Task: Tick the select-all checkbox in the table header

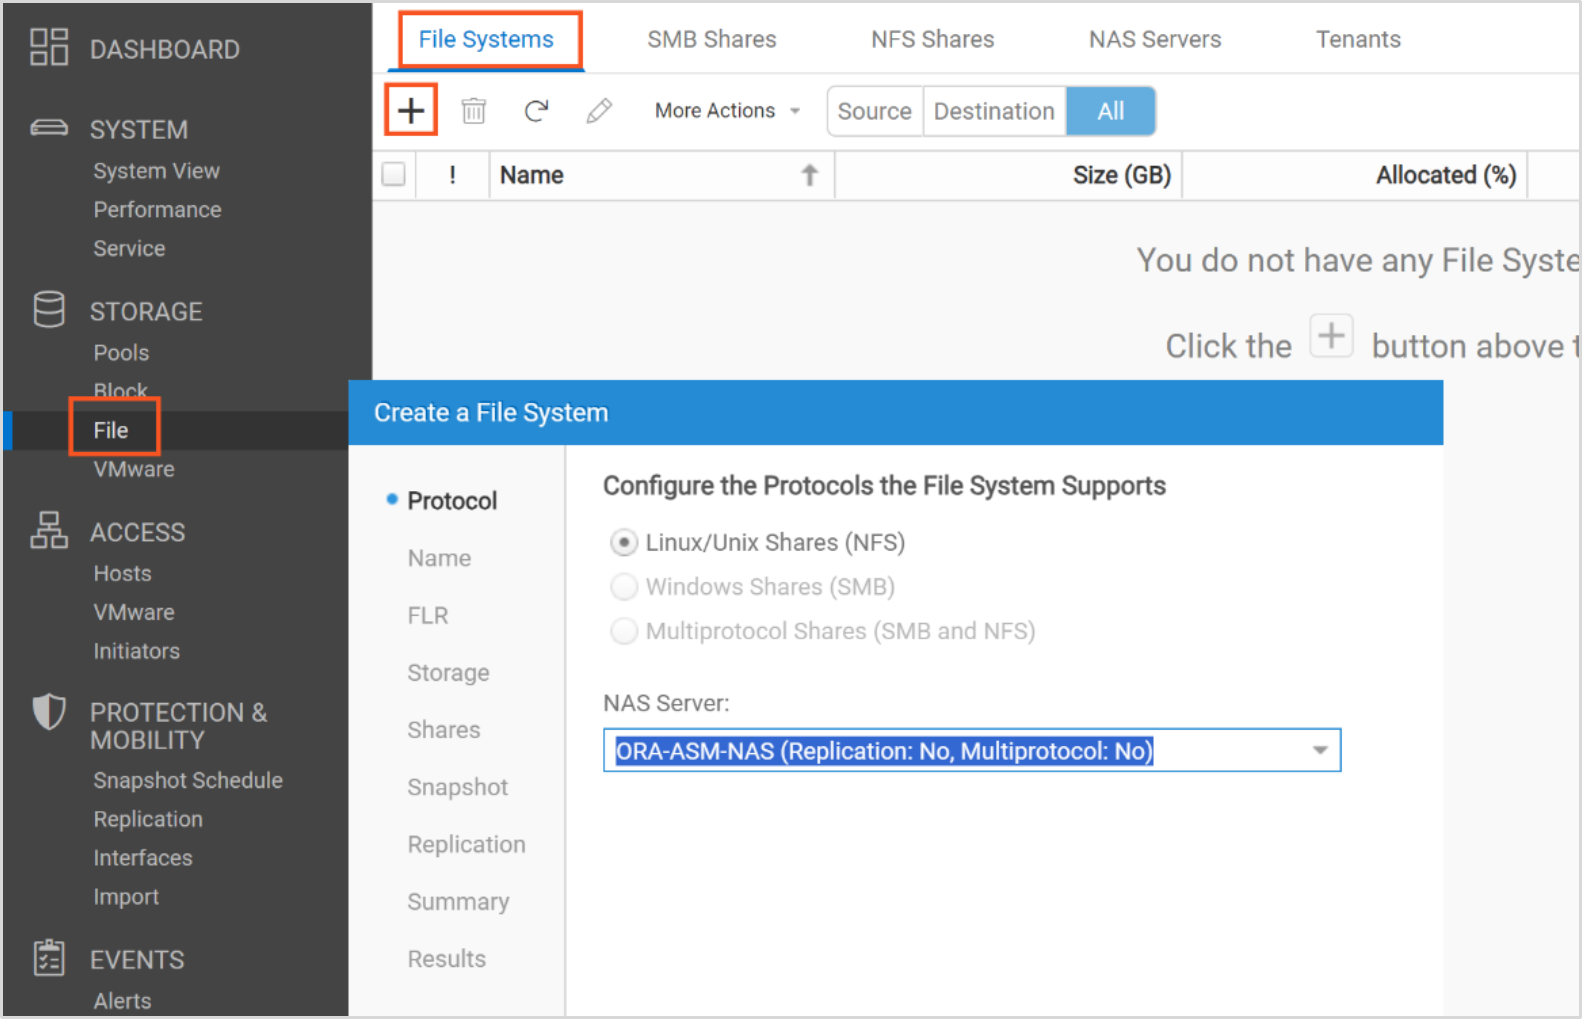Action: pyautogui.click(x=394, y=174)
